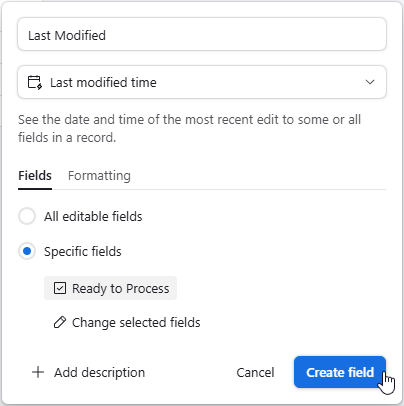The height and width of the screenshot is (406, 404).
Task: Click the checkbox icon on Ready to Process chip
Action: [60, 288]
